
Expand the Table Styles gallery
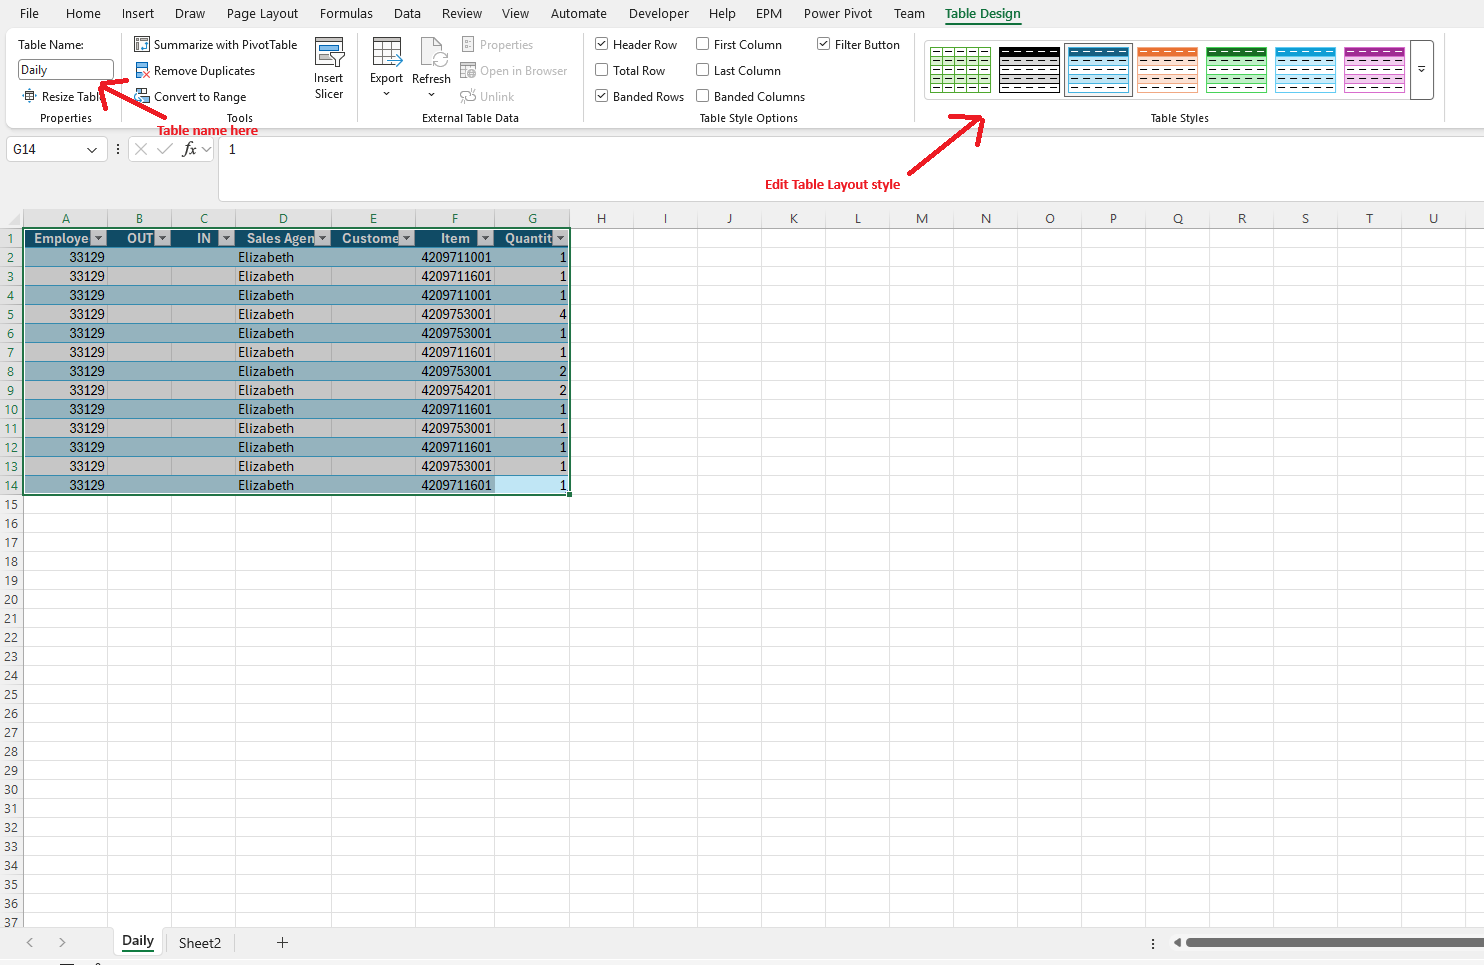[1421, 70]
